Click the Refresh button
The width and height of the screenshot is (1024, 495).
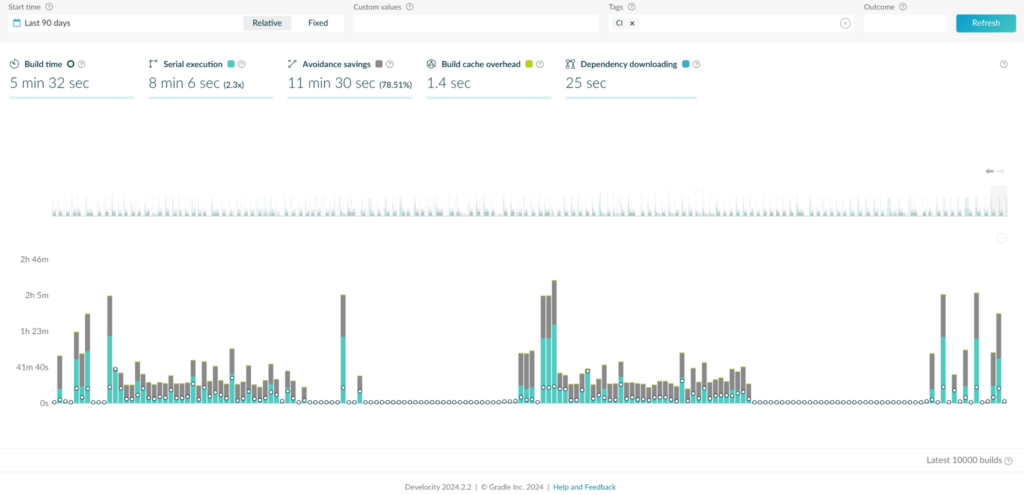985,23
